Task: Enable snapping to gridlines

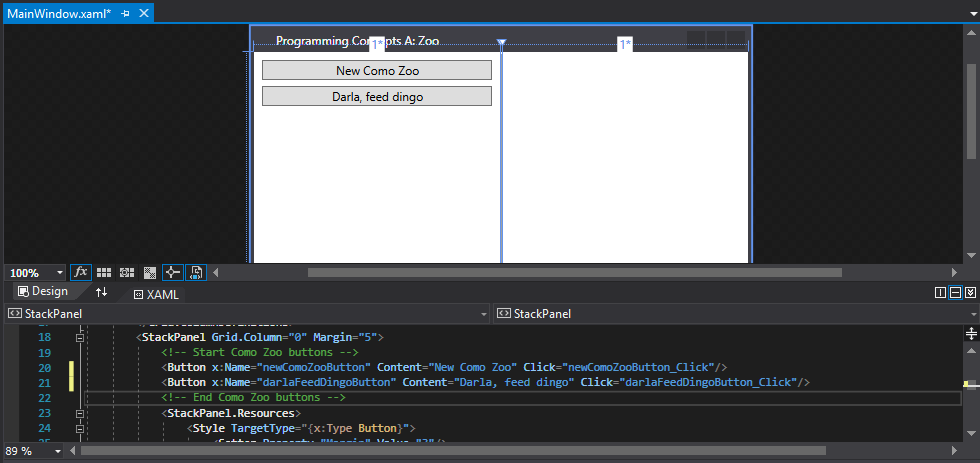Action: pos(127,272)
